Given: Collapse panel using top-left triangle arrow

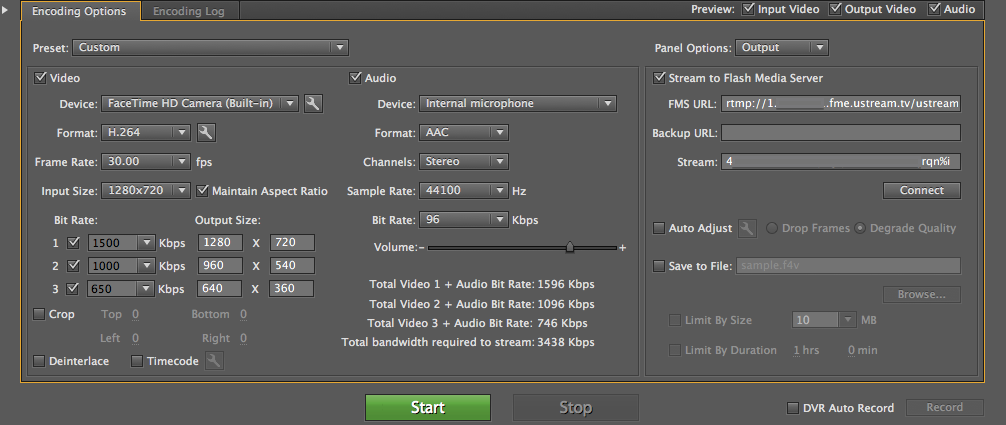Looking at the screenshot, I should (x=6, y=10).
